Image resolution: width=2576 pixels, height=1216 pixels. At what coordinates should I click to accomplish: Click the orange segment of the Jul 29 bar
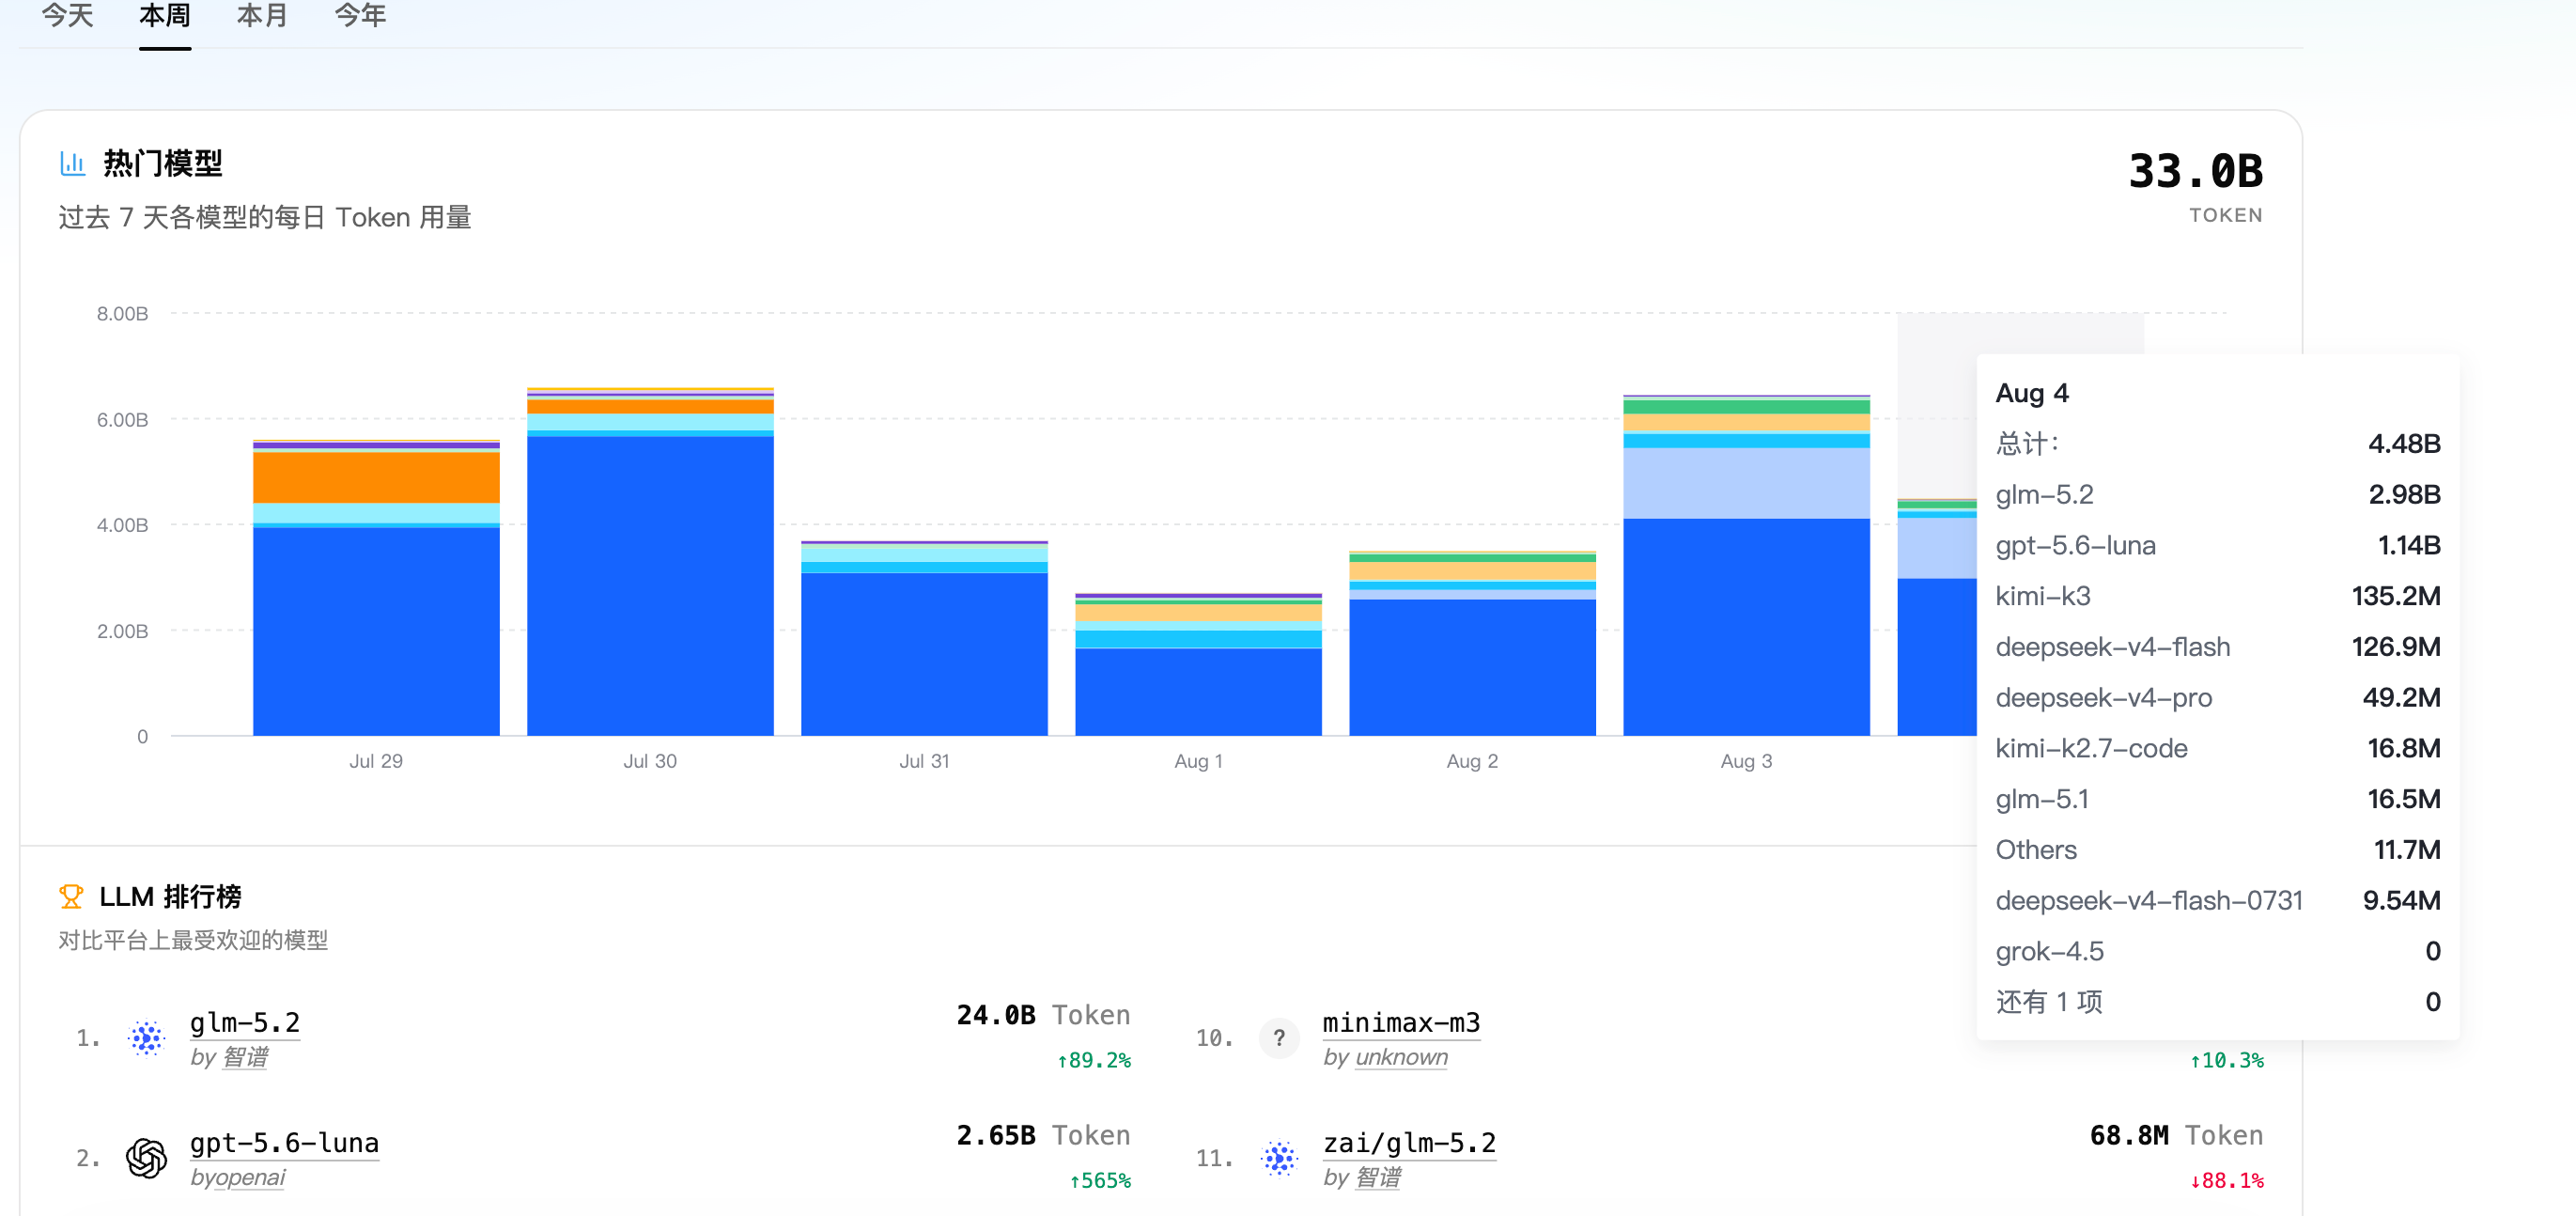376,478
